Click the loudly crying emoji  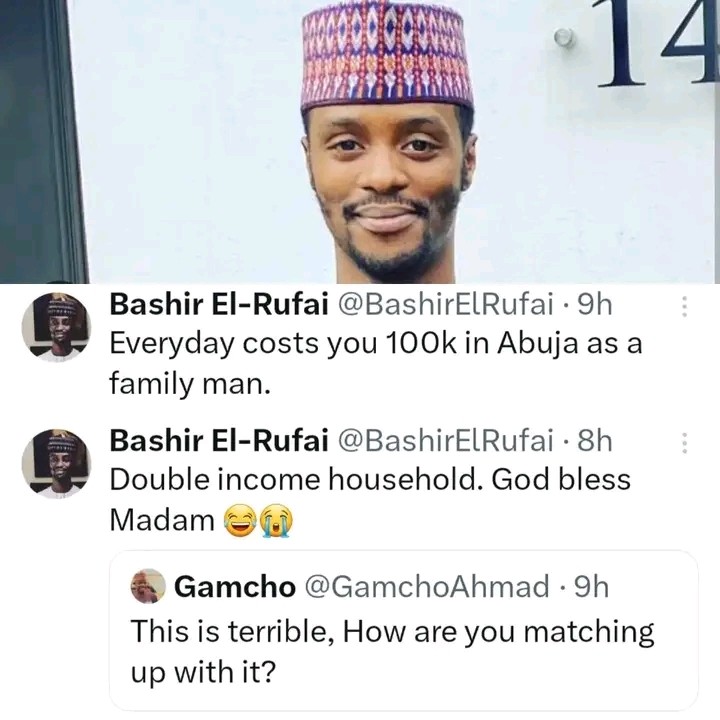tap(276, 521)
